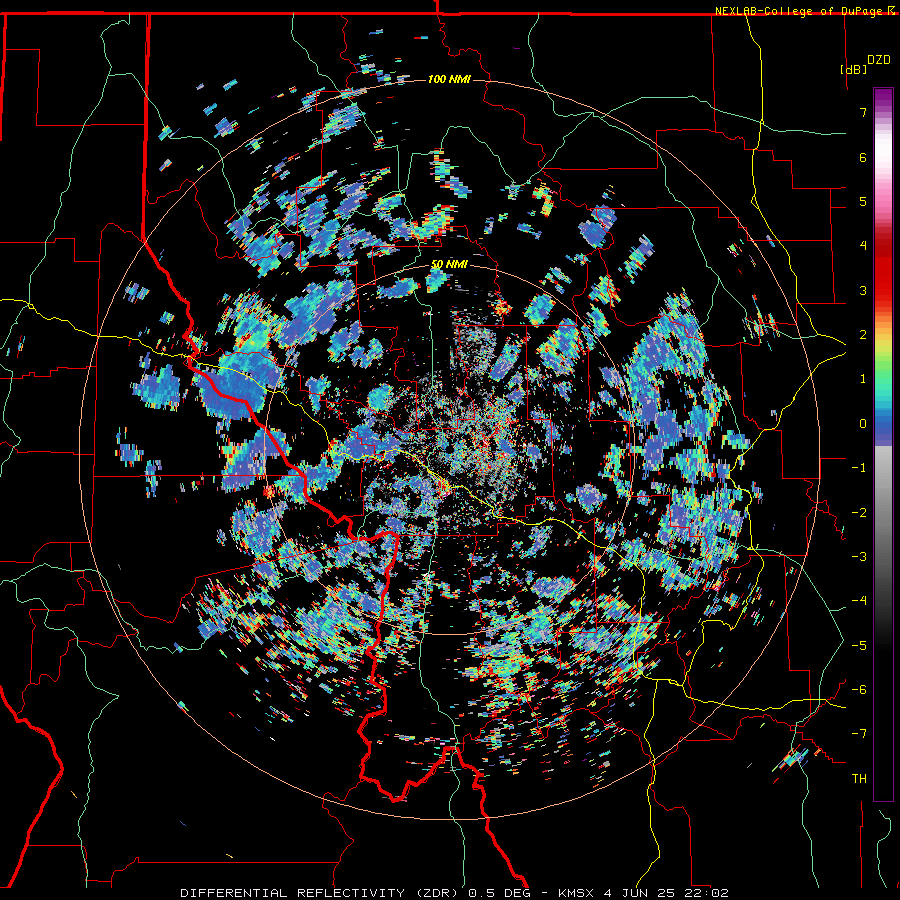The height and width of the screenshot is (900, 900).
Task: Click the -1 value on the color scale
Action: coord(859,468)
